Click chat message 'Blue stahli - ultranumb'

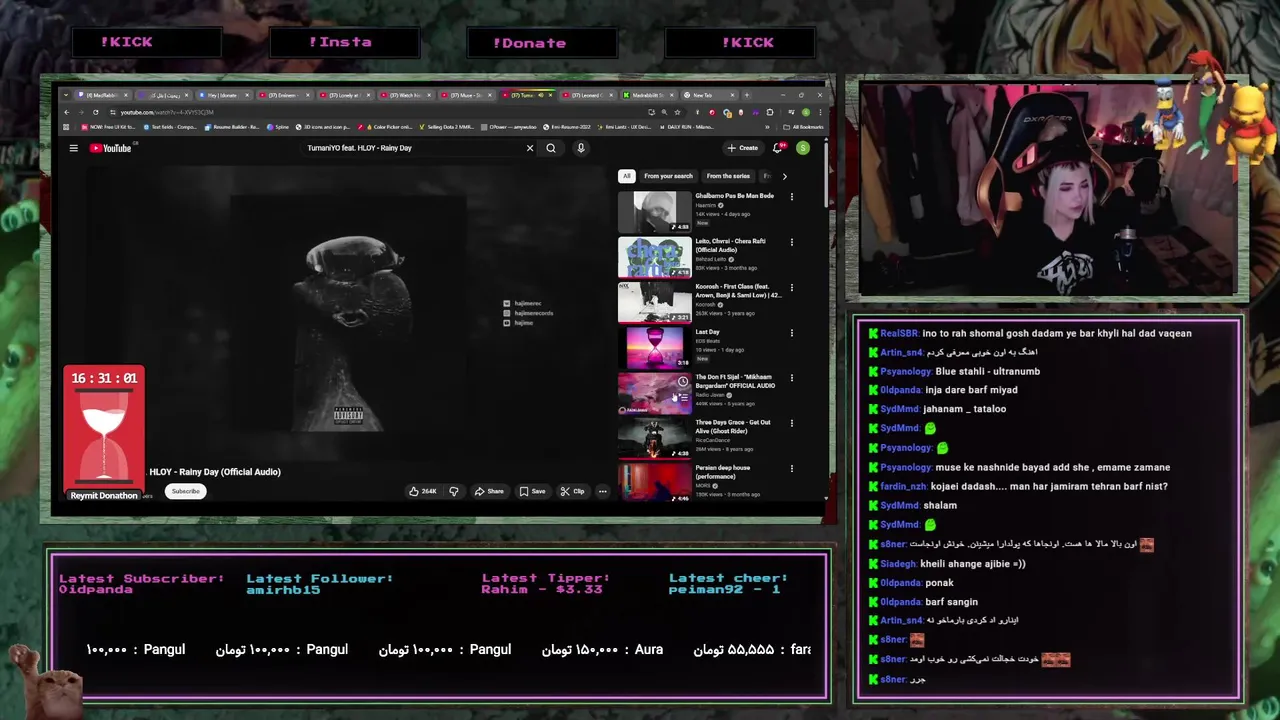(988, 371)
